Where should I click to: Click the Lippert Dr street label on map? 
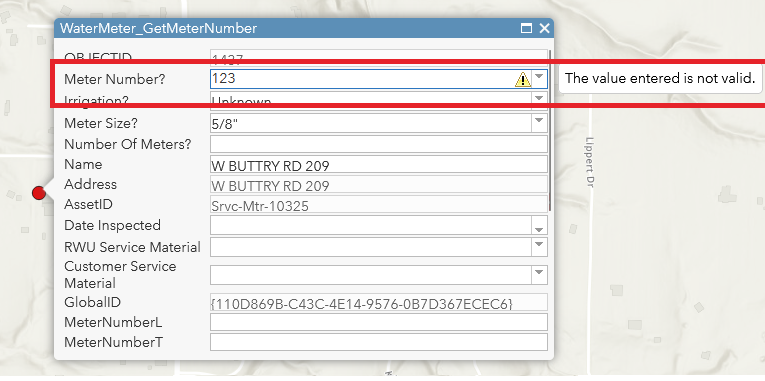coord(589,161)
